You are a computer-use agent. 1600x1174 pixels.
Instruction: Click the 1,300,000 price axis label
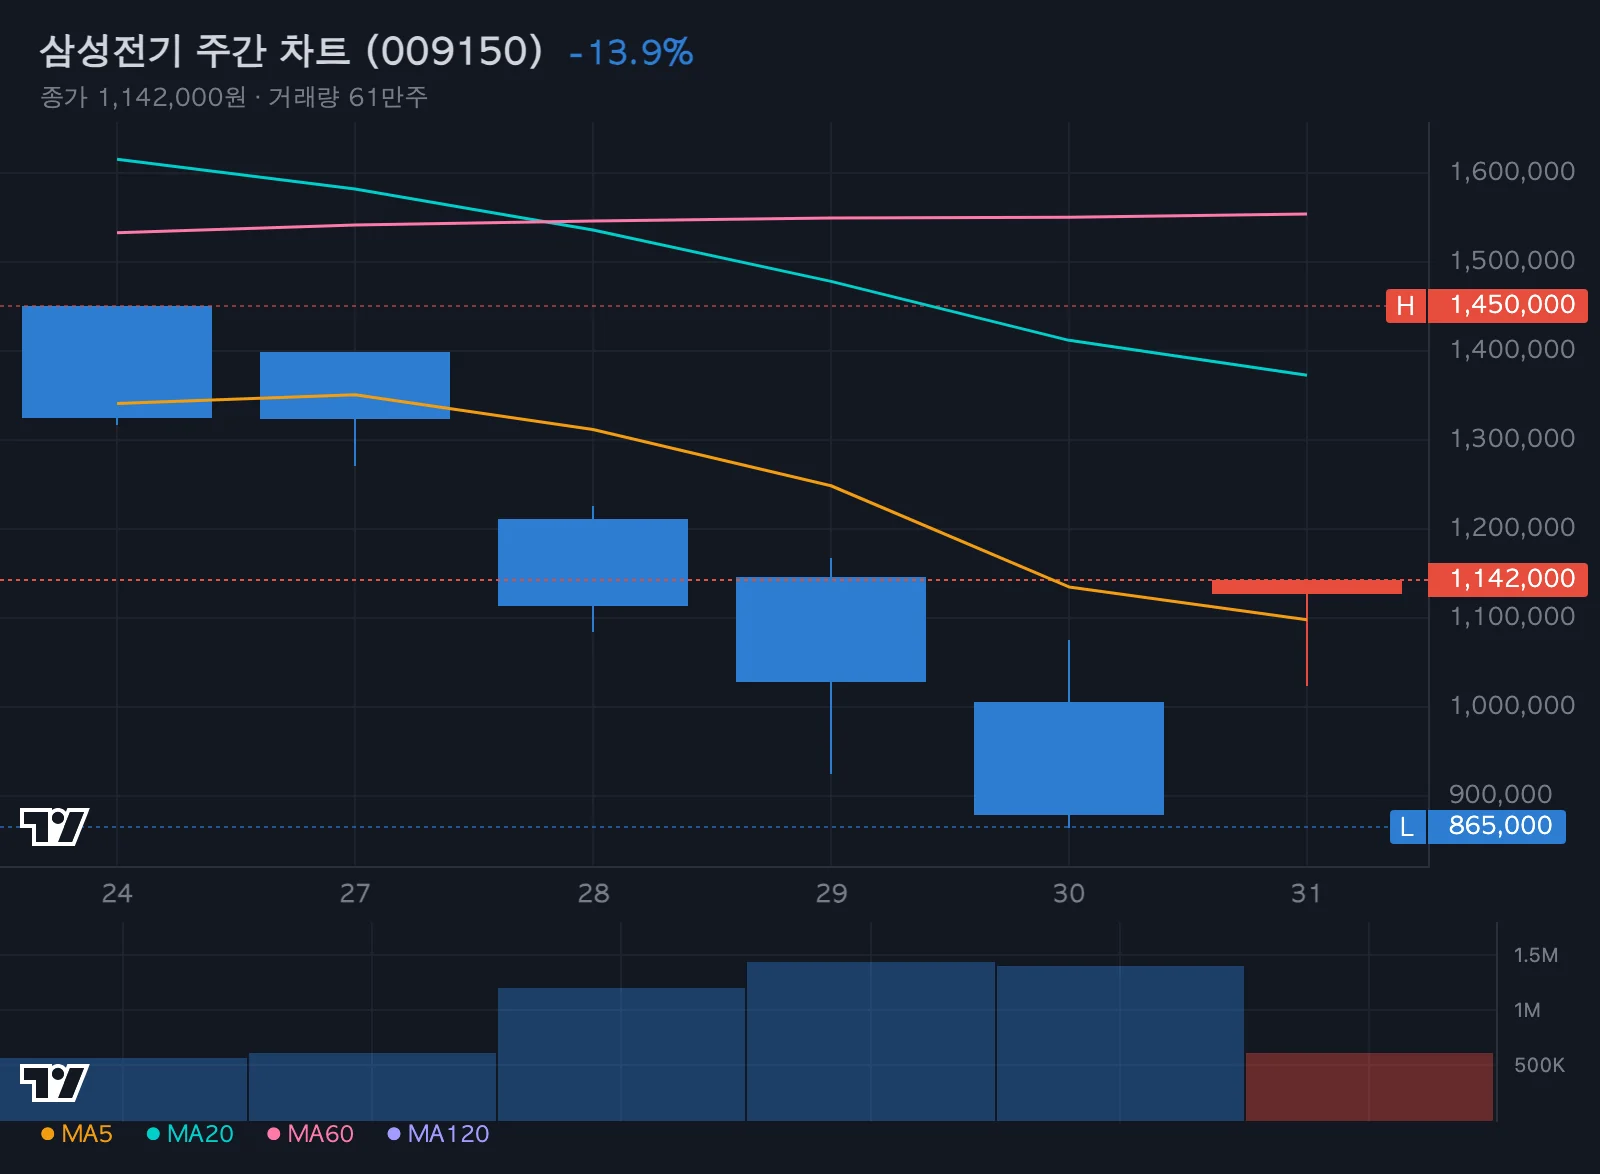pyautogui.click(x=1512, y=439)
